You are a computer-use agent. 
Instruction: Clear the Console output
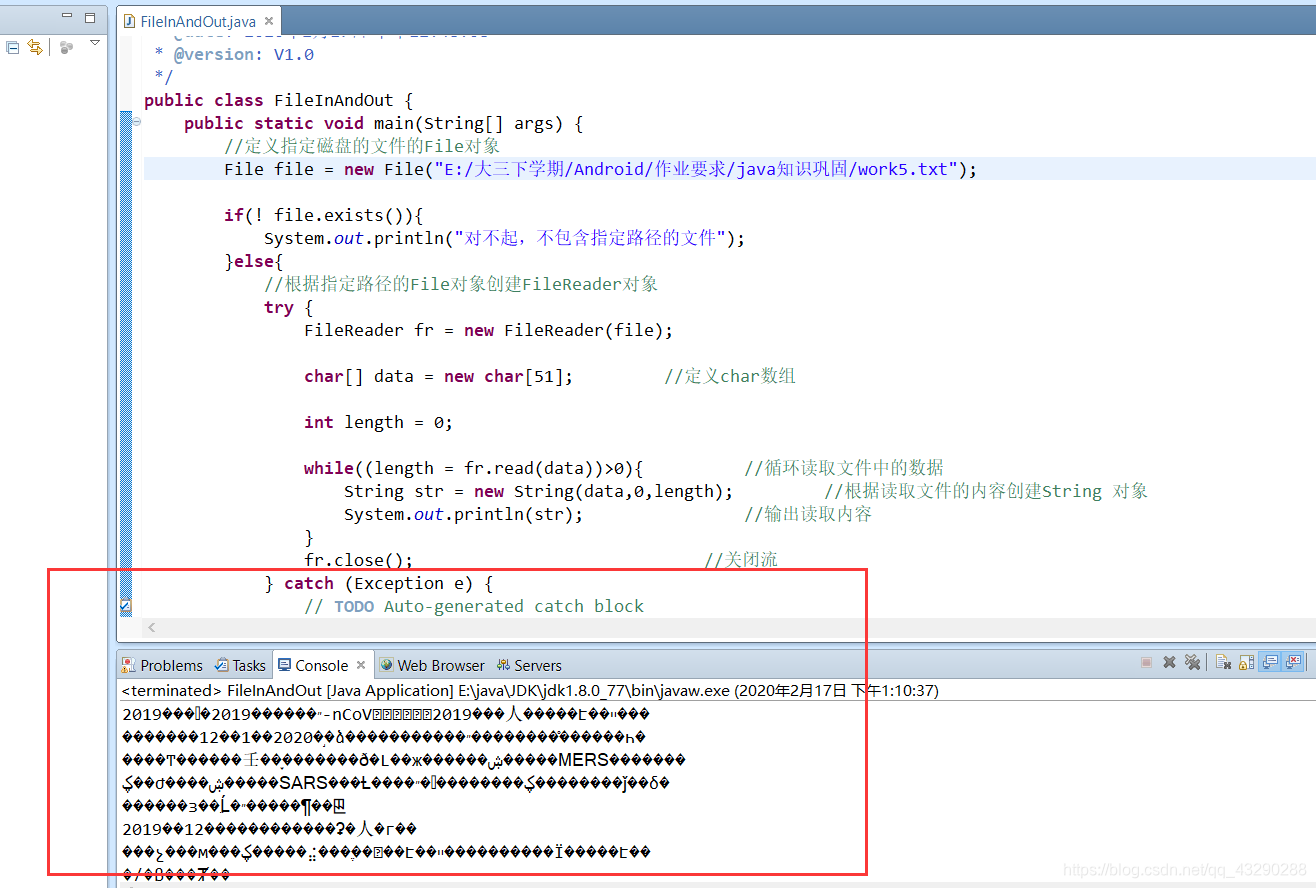(1223, 662)
